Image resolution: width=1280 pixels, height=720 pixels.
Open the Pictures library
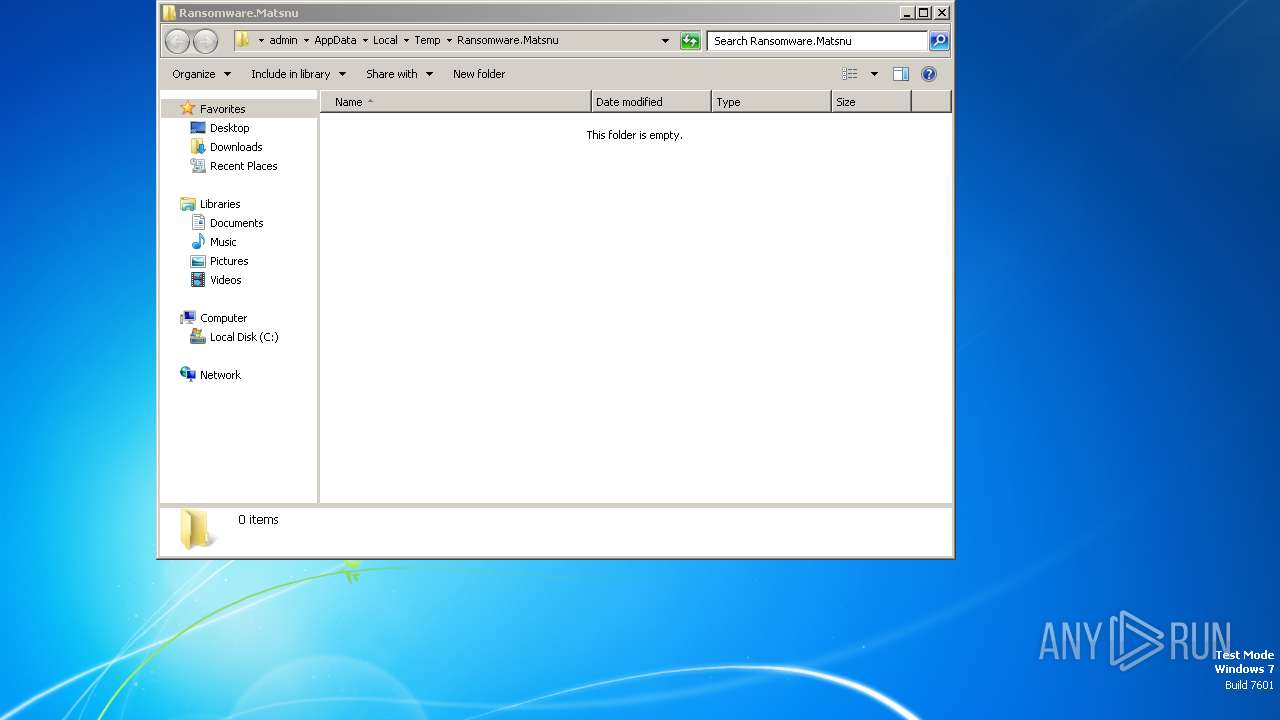point(229,261)
